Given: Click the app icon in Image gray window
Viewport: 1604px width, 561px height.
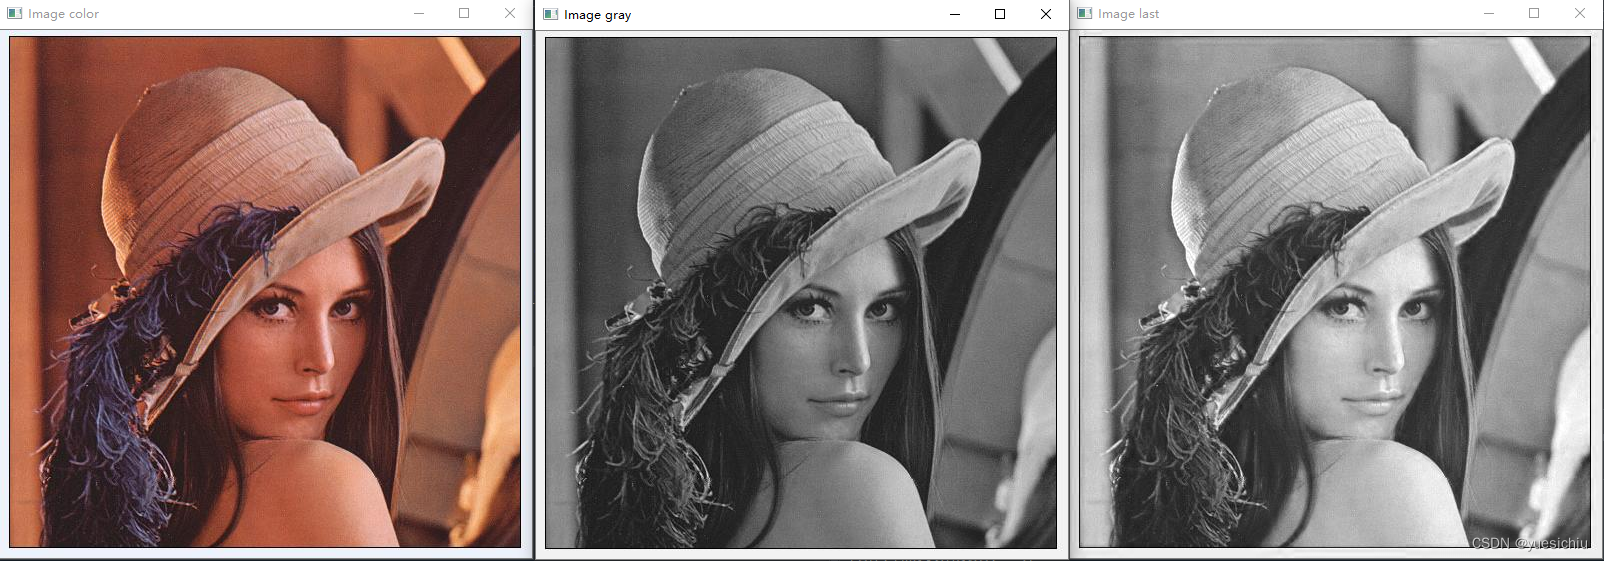Looking at the screenshot, I should [550, 14].
